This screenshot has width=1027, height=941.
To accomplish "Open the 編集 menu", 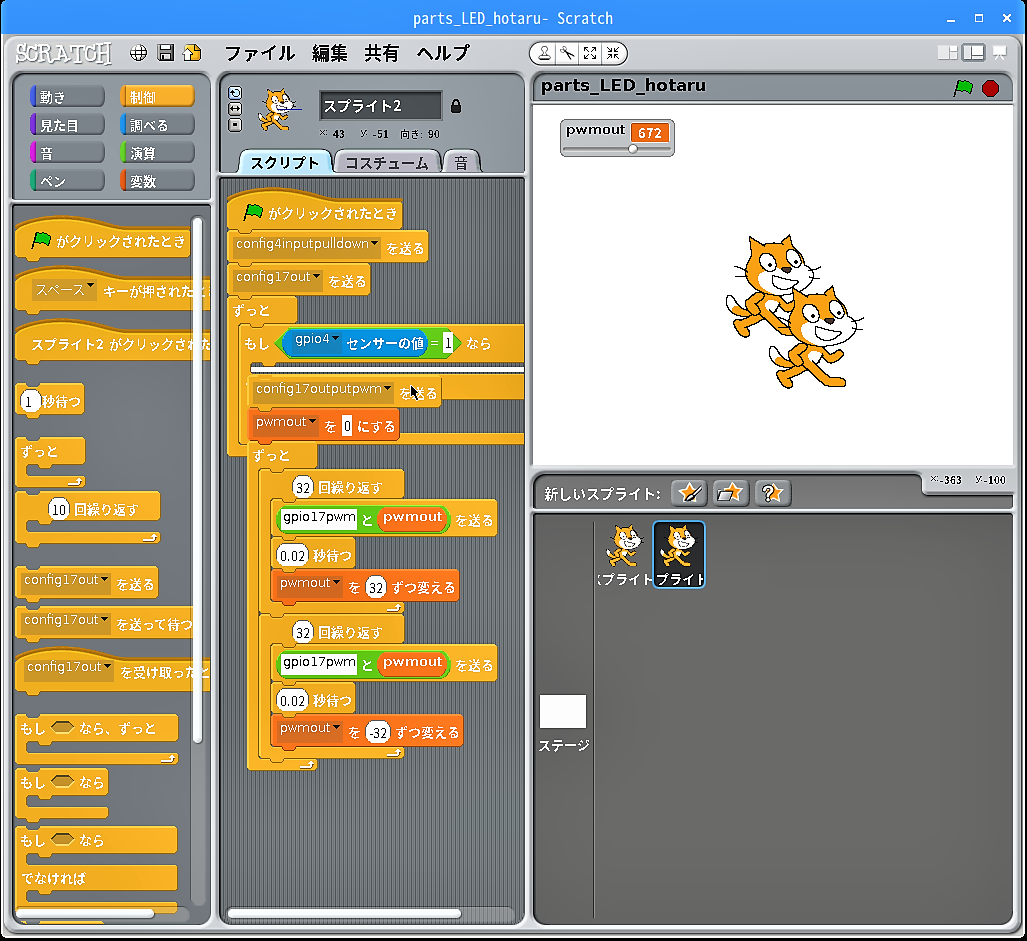I will [x=329, y=53].
